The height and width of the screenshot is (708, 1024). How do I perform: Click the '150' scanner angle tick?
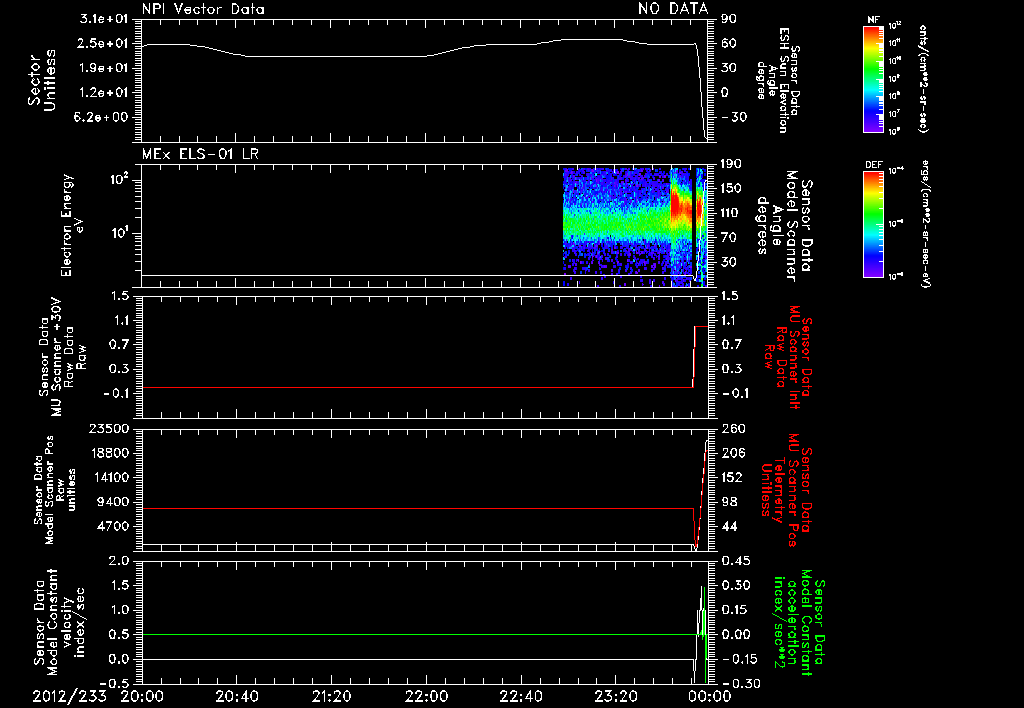click(x=731, y=188)
